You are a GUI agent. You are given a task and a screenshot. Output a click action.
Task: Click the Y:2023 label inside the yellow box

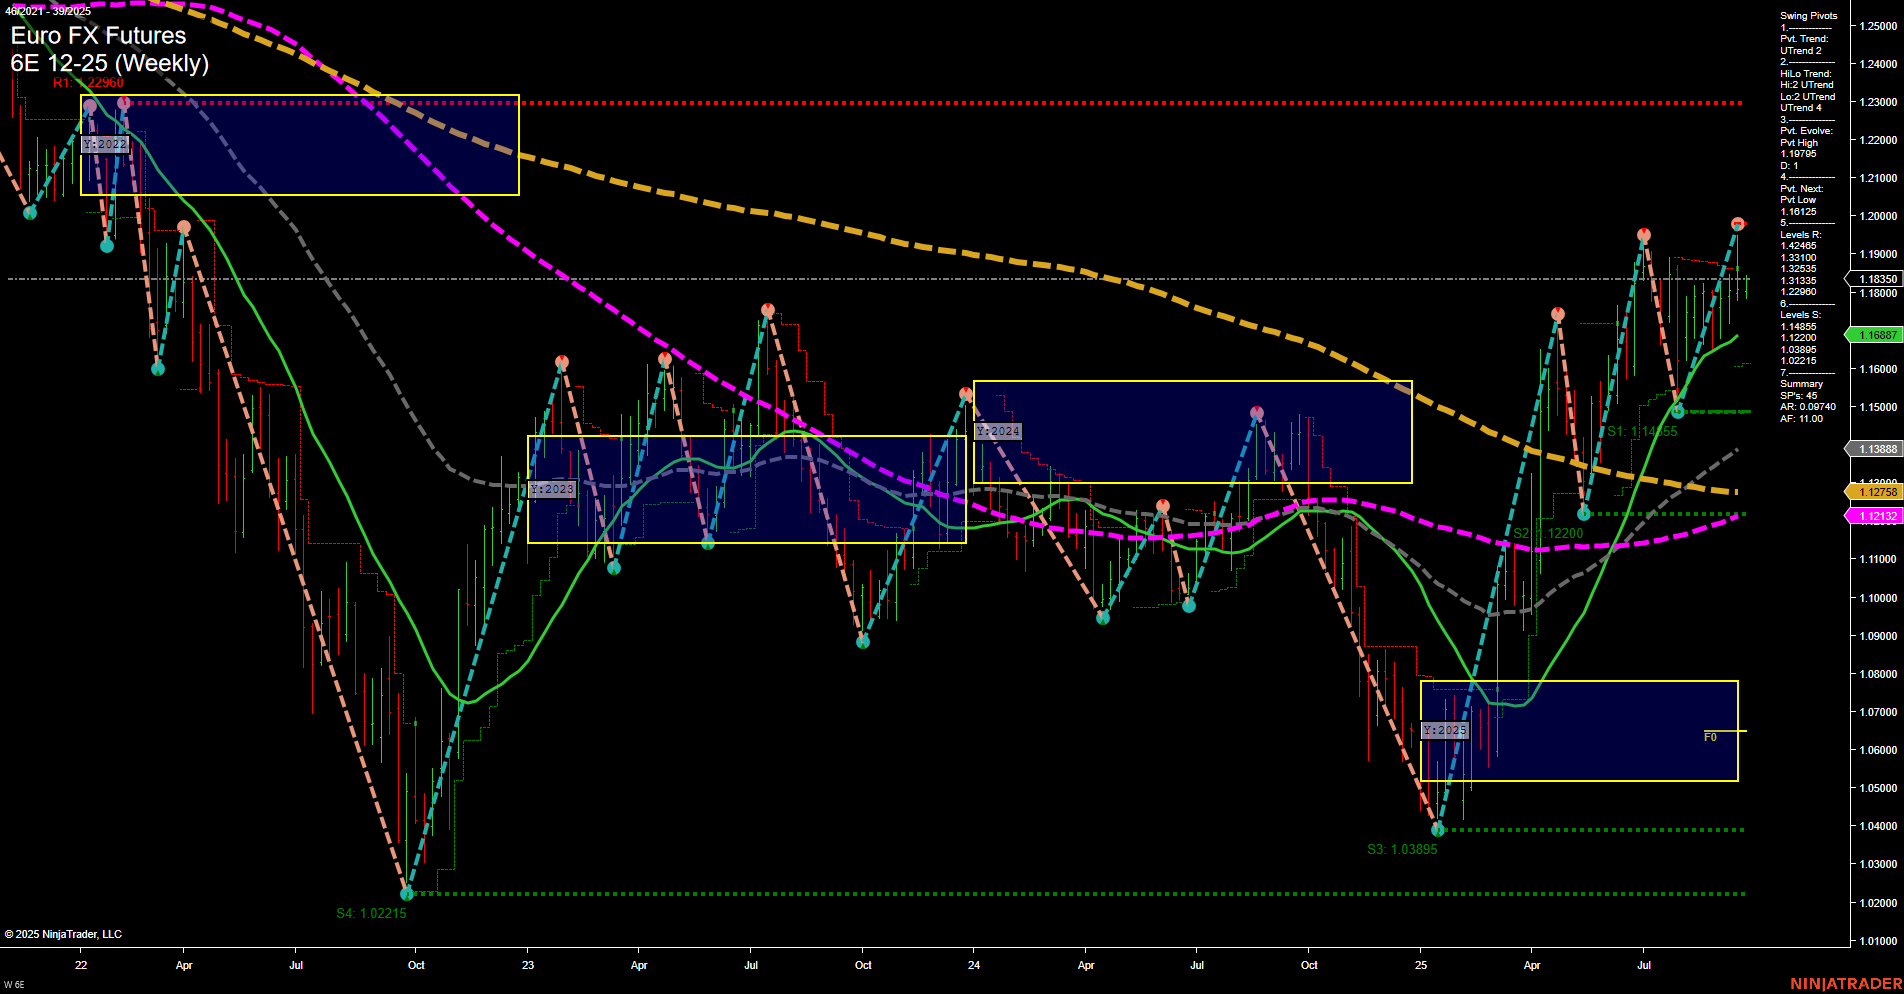552,489
